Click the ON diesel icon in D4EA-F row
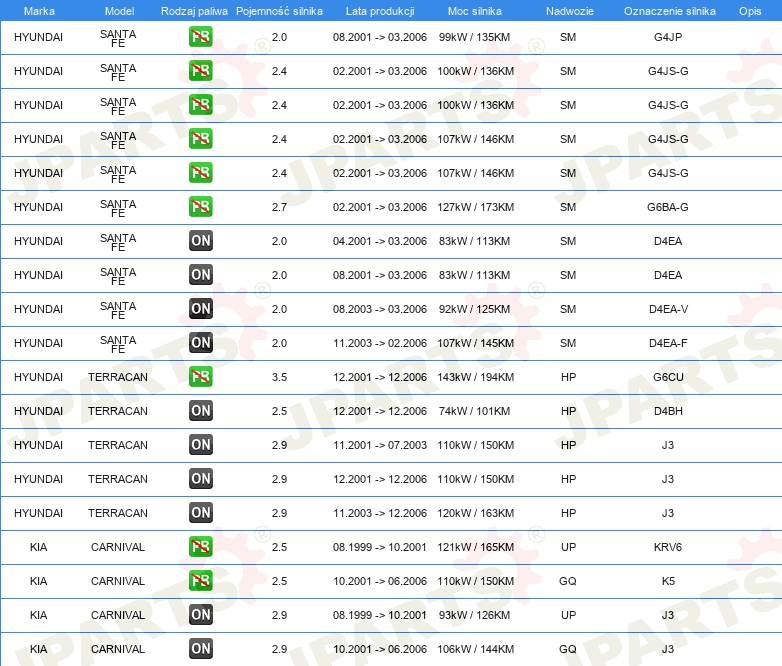This screenshot has width=782, height=666. click(200, 343)
